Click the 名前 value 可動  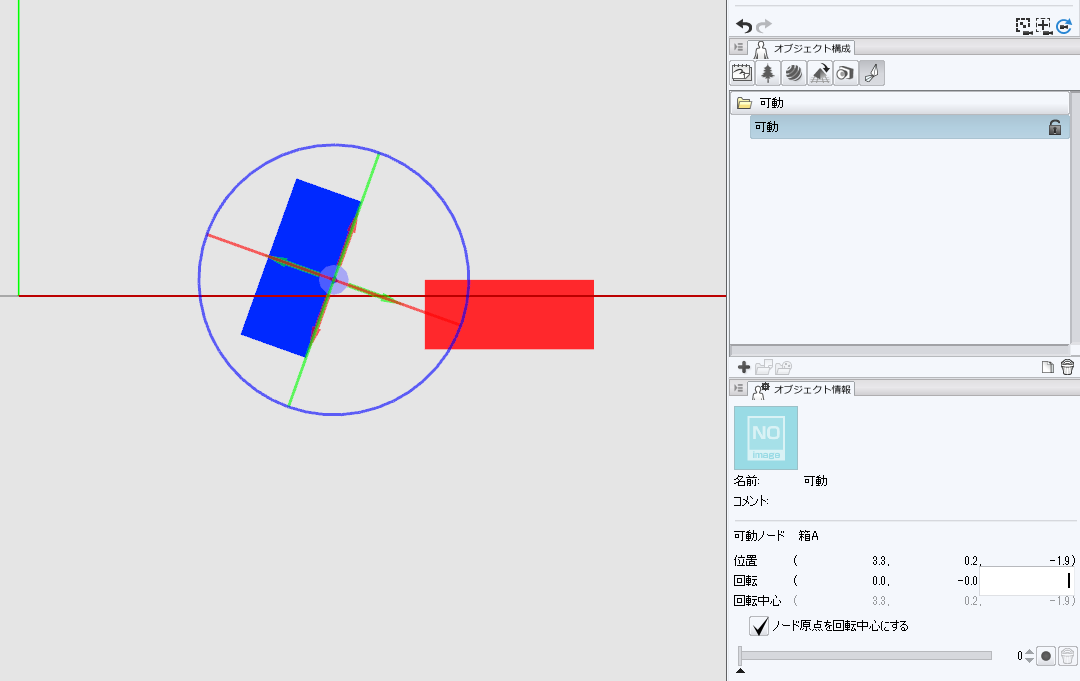tap(816, 481)
